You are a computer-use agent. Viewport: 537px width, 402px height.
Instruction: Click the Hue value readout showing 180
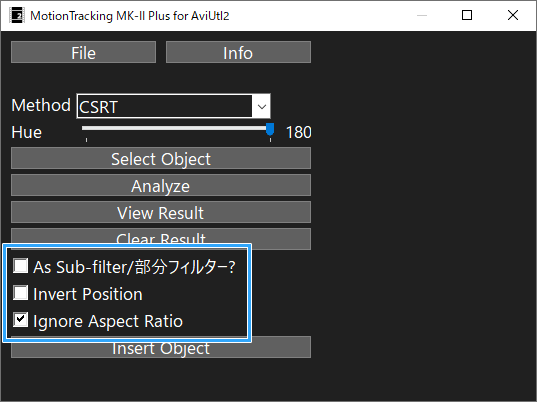(299, 132)
